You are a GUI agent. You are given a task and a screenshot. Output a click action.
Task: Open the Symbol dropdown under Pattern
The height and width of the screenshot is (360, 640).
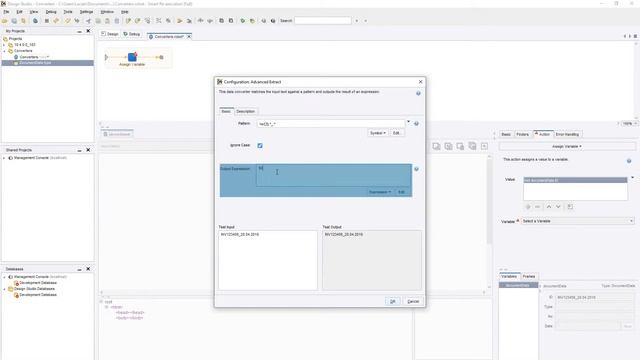click(378, 133)
